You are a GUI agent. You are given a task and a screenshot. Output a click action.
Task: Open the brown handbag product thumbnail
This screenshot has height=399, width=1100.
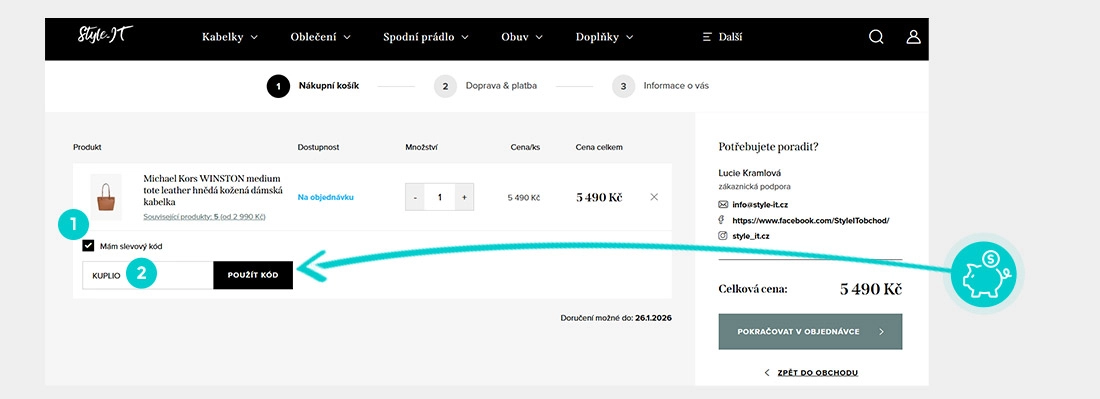[x=106, y=197]
